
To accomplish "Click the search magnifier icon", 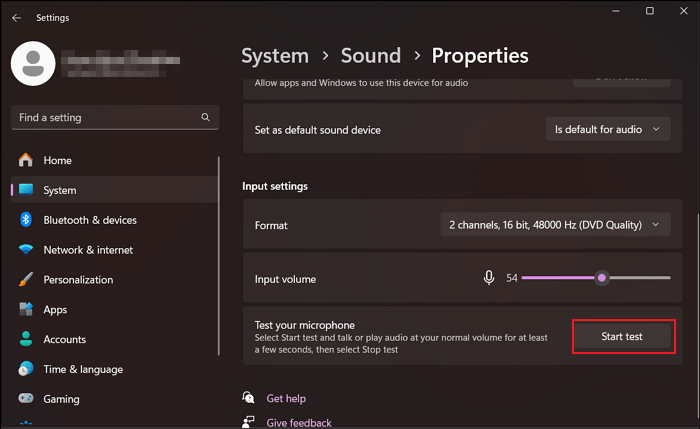I will coord(205,118).
